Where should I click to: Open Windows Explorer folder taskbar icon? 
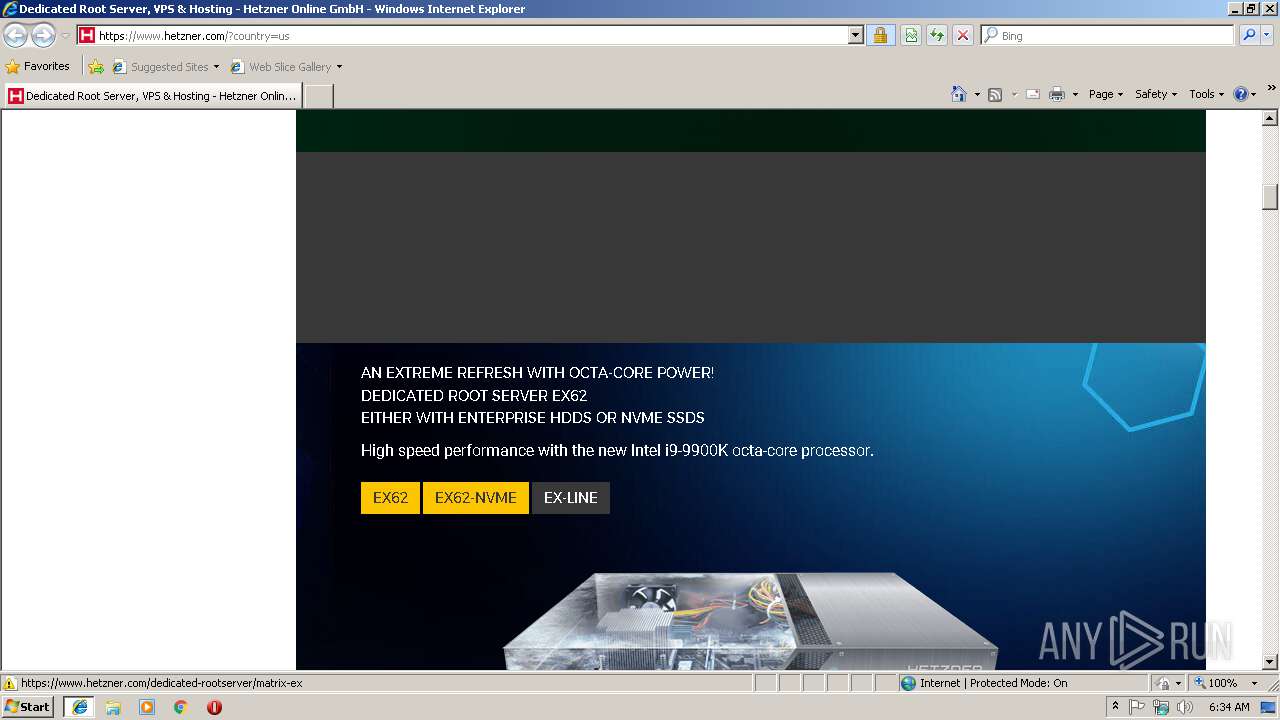[x=113, y=707]
